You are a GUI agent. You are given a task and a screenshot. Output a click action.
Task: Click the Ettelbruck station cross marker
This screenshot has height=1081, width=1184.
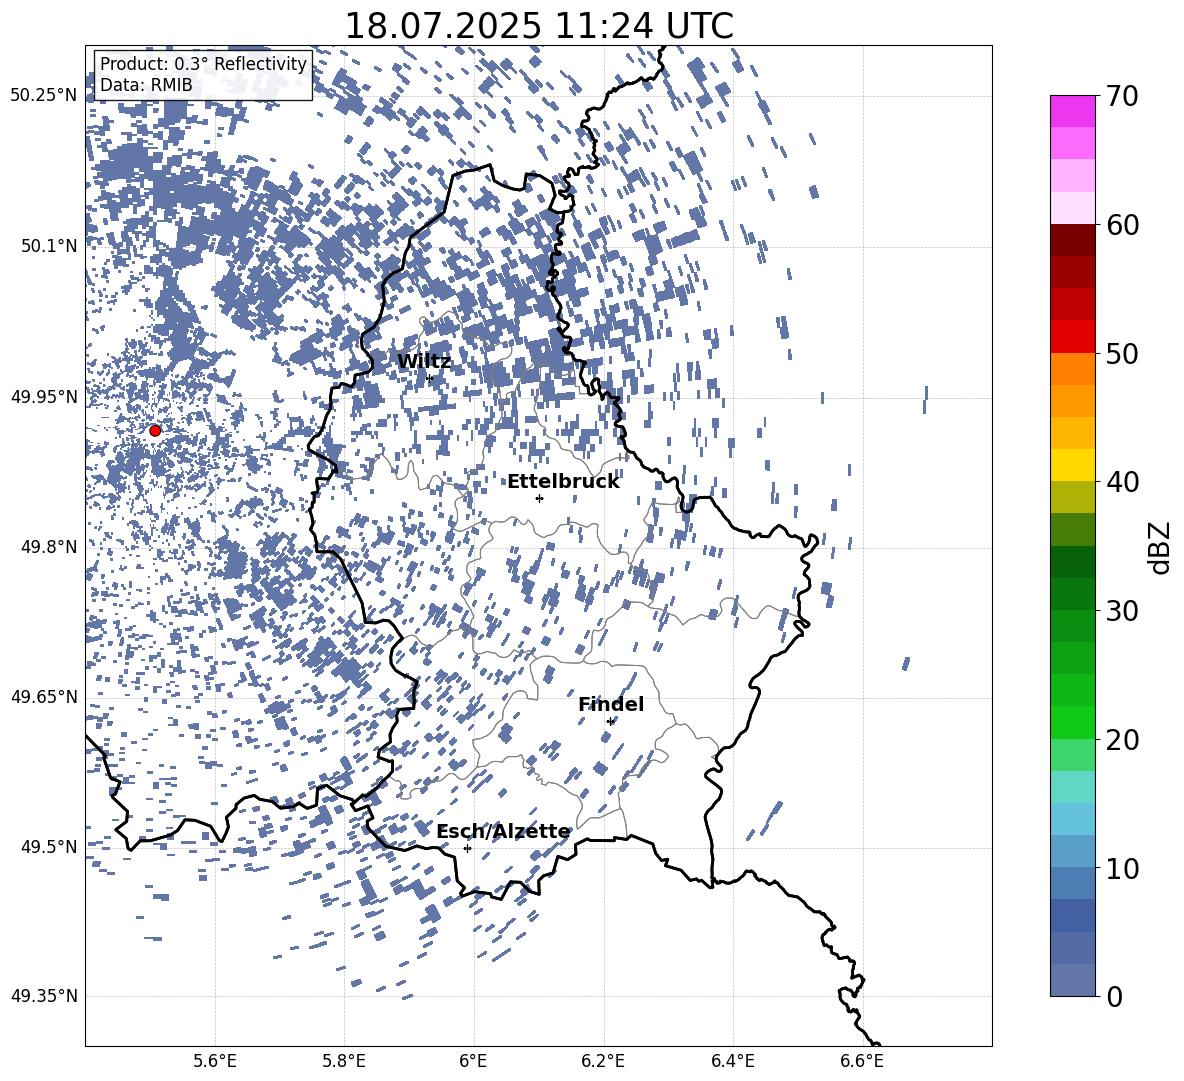pyautogui.click(x=539, y=498)
